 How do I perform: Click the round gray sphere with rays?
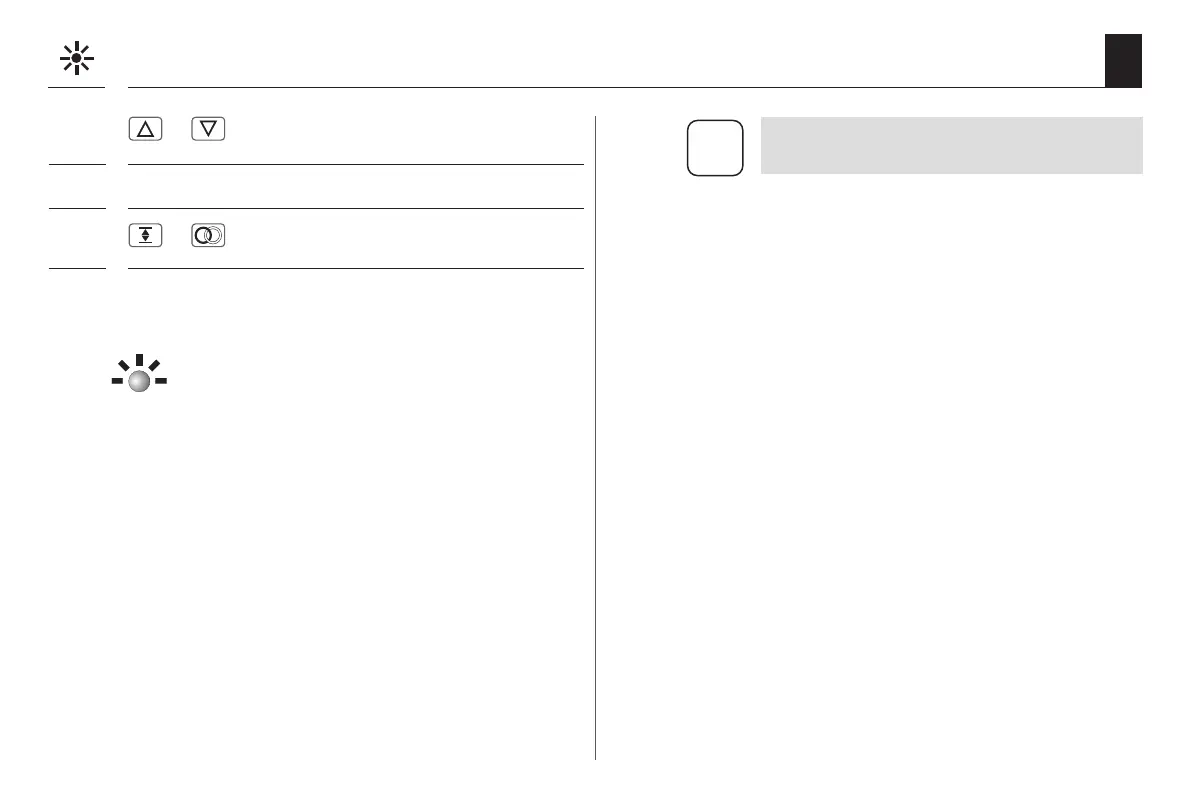[139, 380]
